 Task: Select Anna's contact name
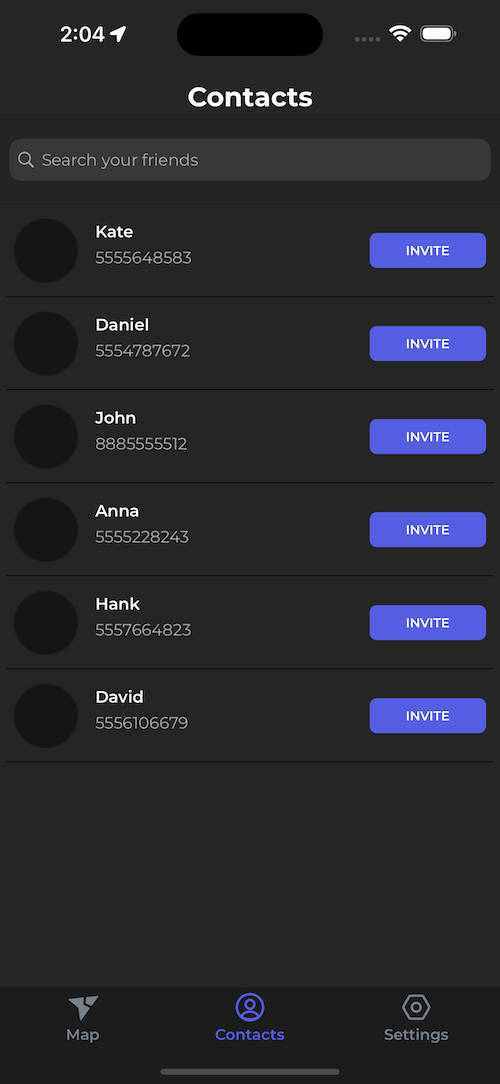(x=117, y=511)
